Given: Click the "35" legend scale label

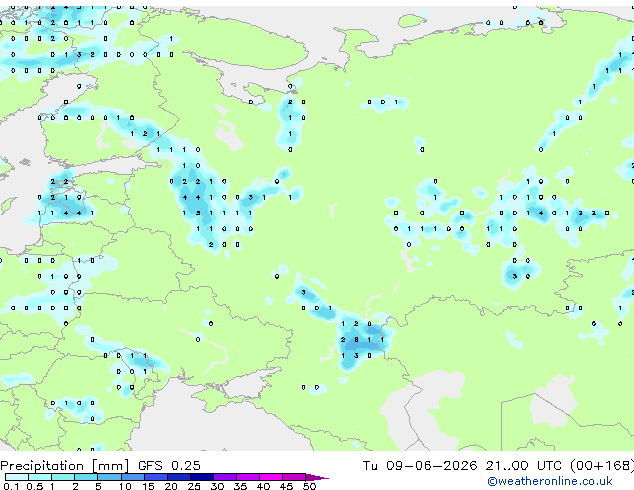Looking at the screenshot, I should (240, 486).
